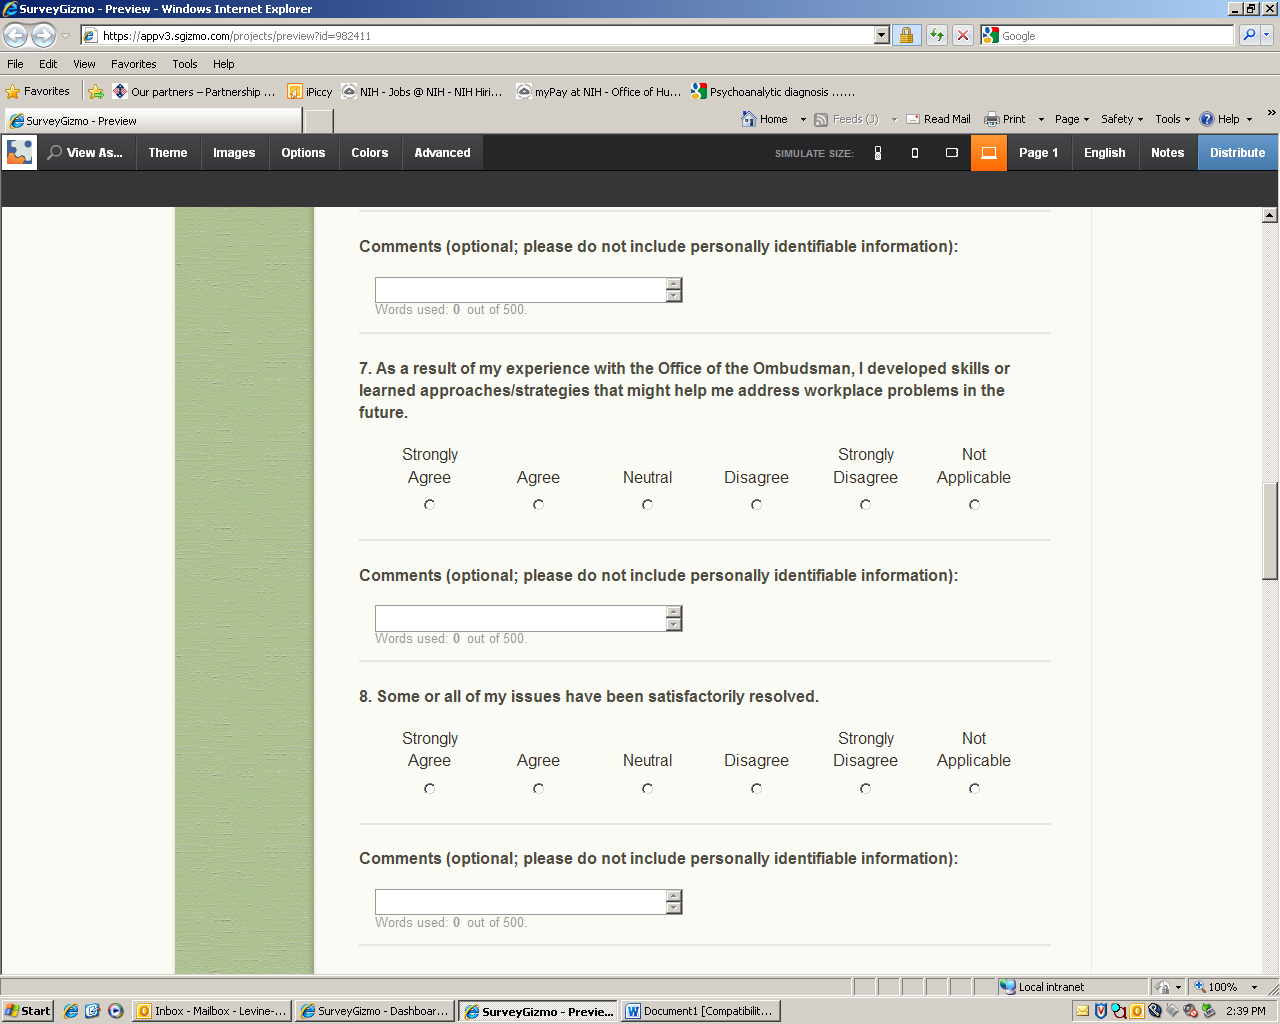Viewport: 1280px width, 1024px height.
Task: Click the Page 1 button
Action: point(1039,153)
